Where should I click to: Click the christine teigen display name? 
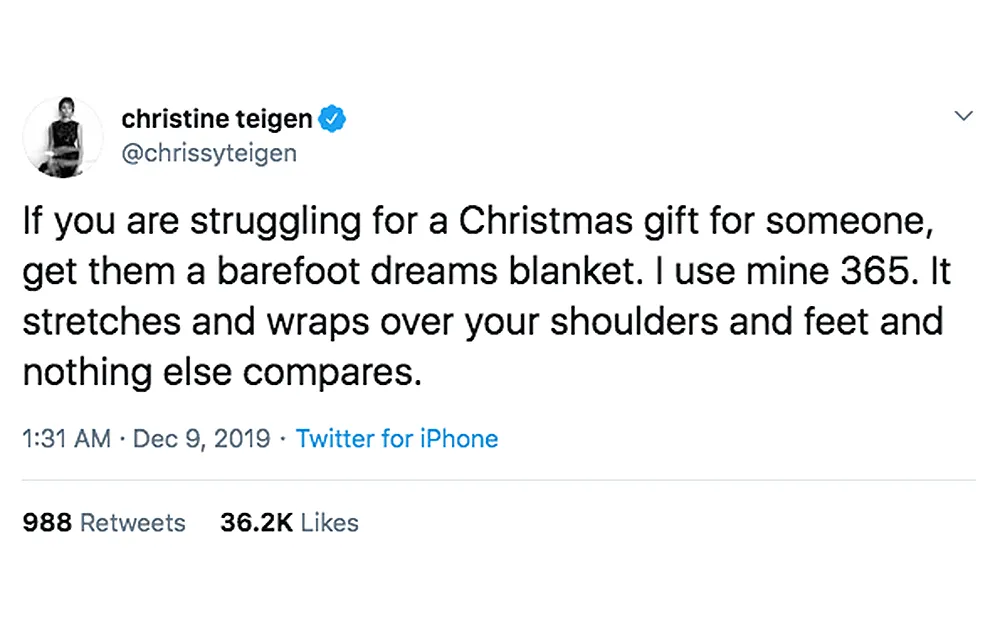coord(216,117)
